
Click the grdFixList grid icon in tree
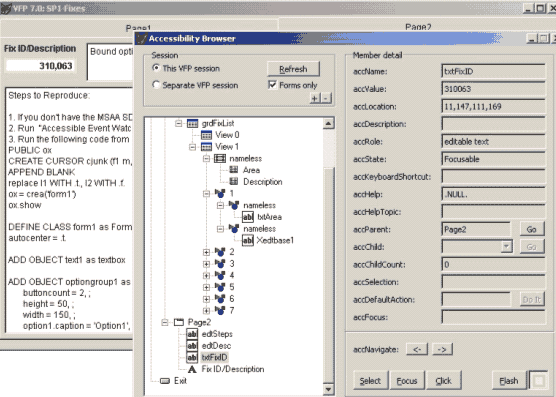193,123
